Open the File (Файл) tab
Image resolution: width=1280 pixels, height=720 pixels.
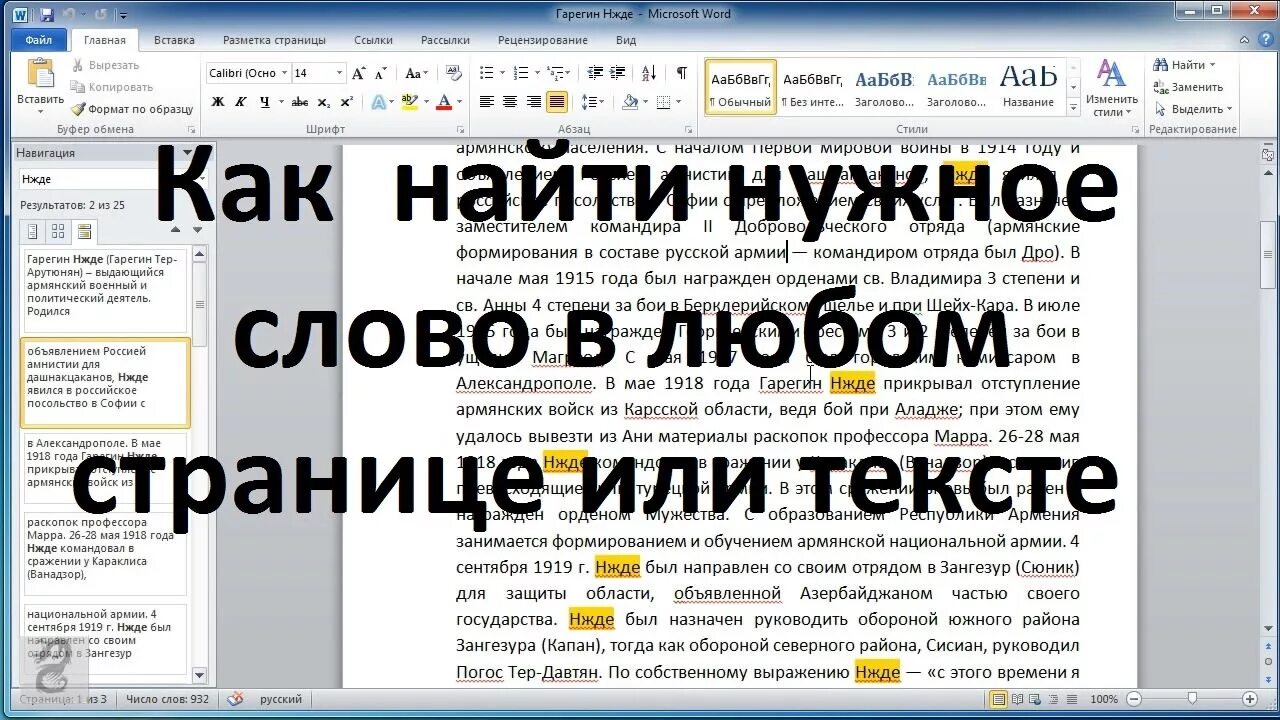coord(39,40)
